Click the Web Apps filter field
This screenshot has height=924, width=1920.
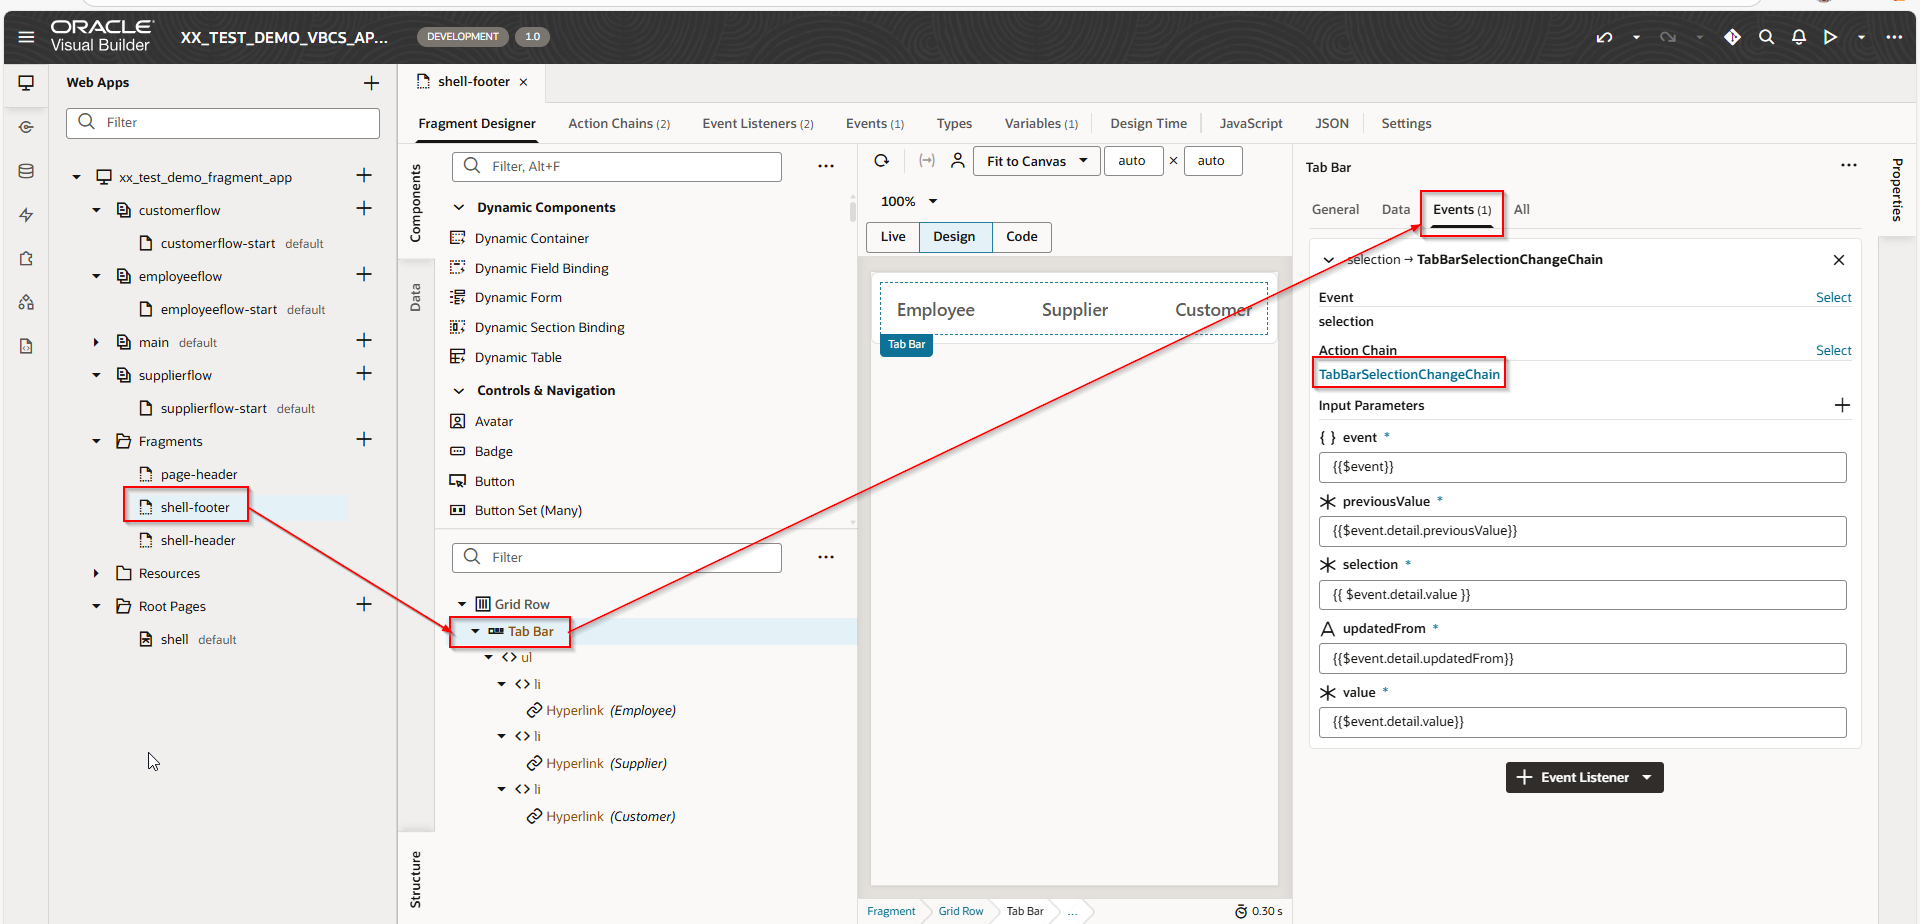[223, 123]
